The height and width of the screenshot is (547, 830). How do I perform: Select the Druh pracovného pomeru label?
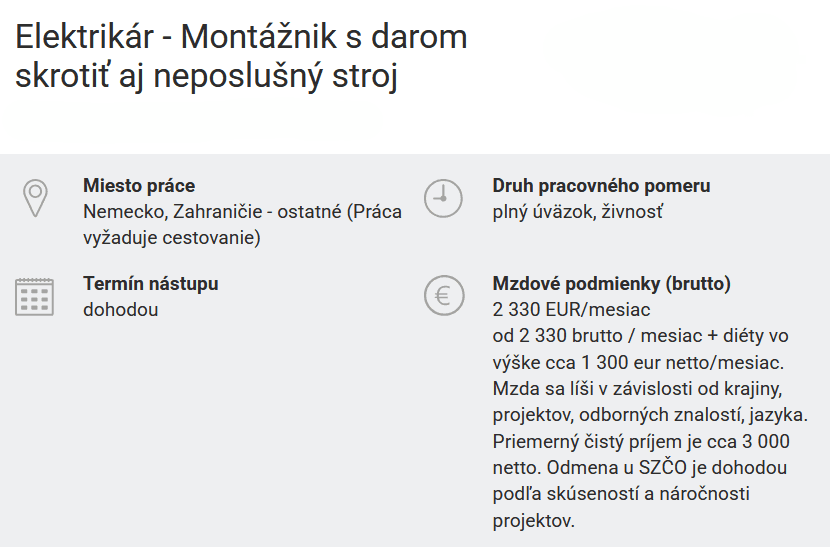point(601,186)
